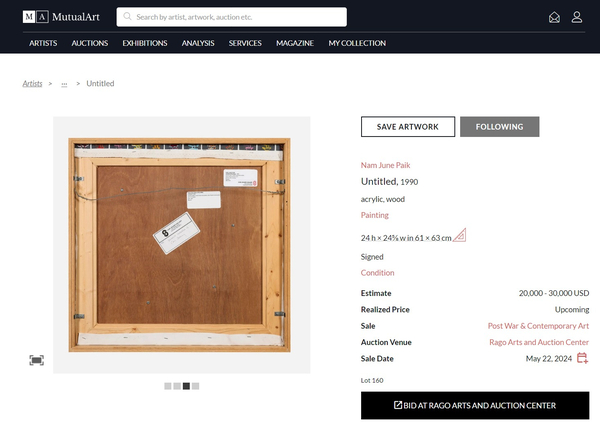600x428 pixels.
Task: Open the Artists menu
Action: [x=43, y=43]
